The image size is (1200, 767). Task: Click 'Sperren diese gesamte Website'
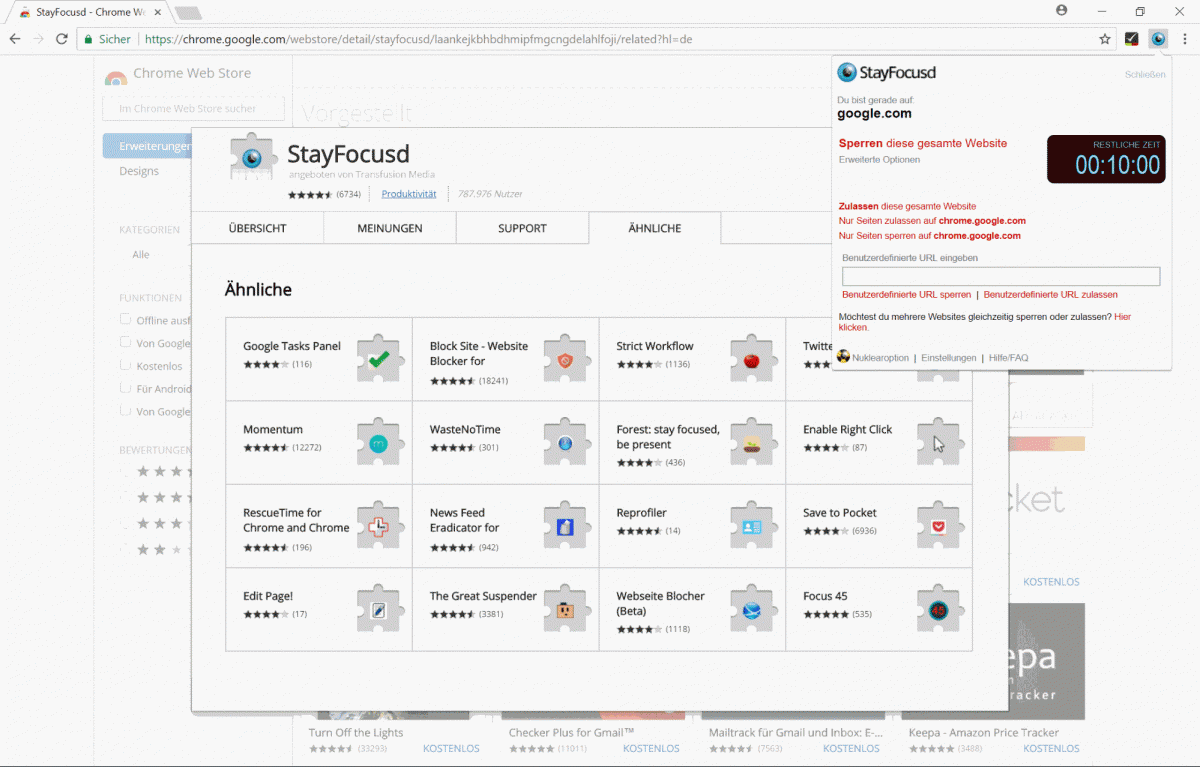[x=923, y=143]
